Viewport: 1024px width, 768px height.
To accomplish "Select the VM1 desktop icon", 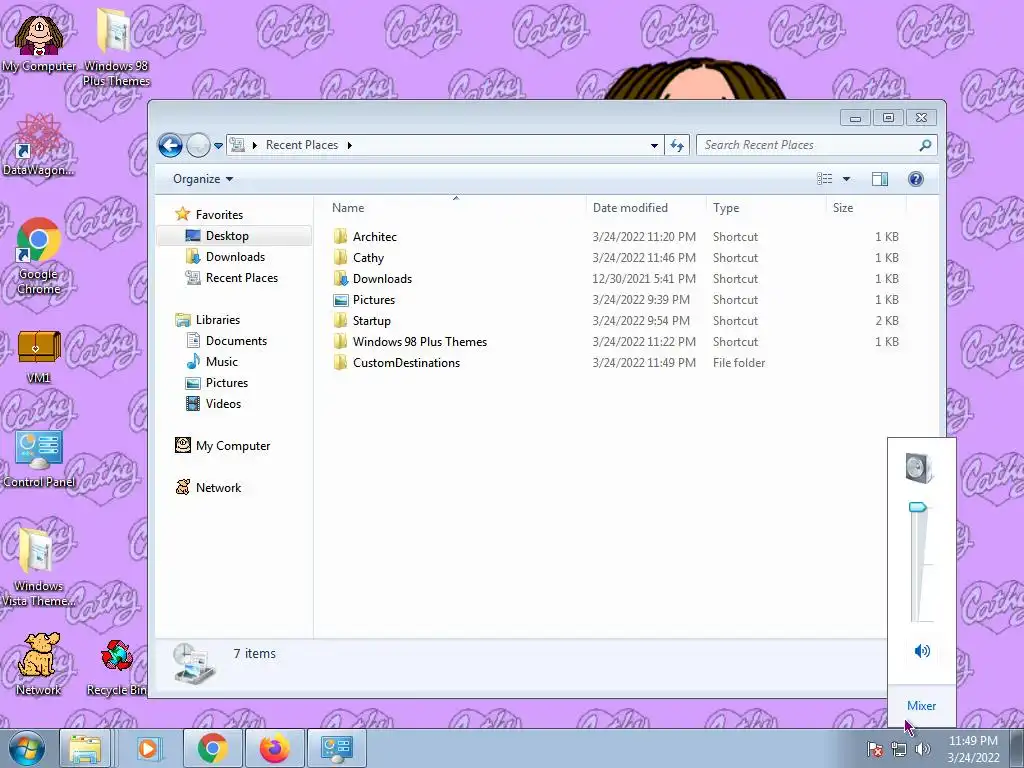I will point(39,357).
